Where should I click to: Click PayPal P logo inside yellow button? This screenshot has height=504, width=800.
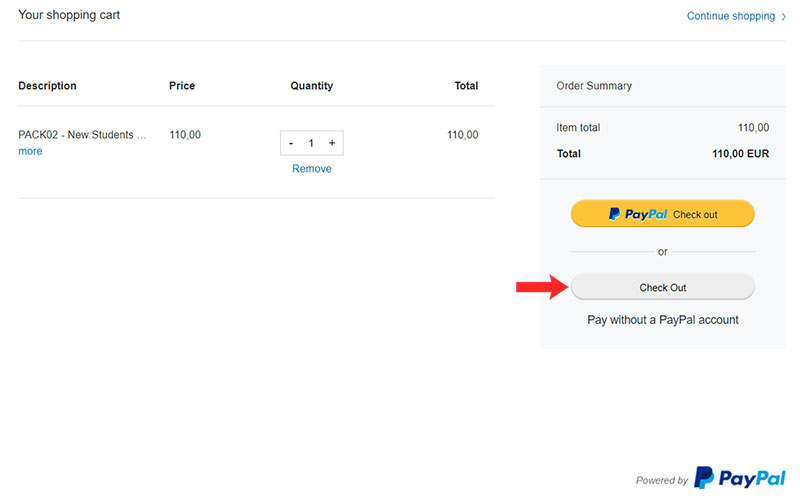[614, 214]
